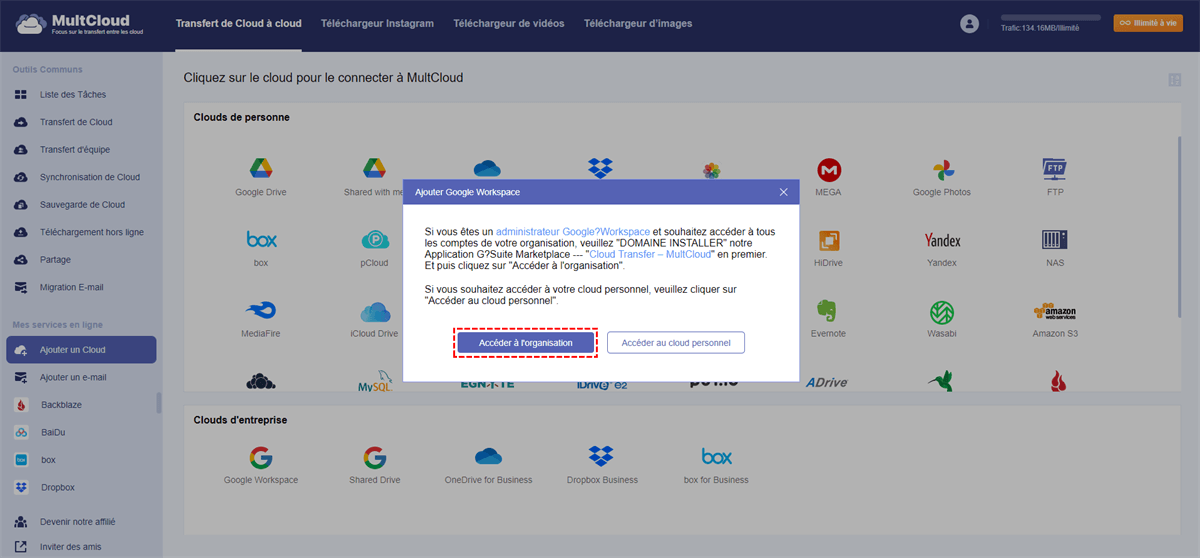Choose the Google Photos icon
The width and height of the screenshot is (1200, 558).
(x=942, y=169)
